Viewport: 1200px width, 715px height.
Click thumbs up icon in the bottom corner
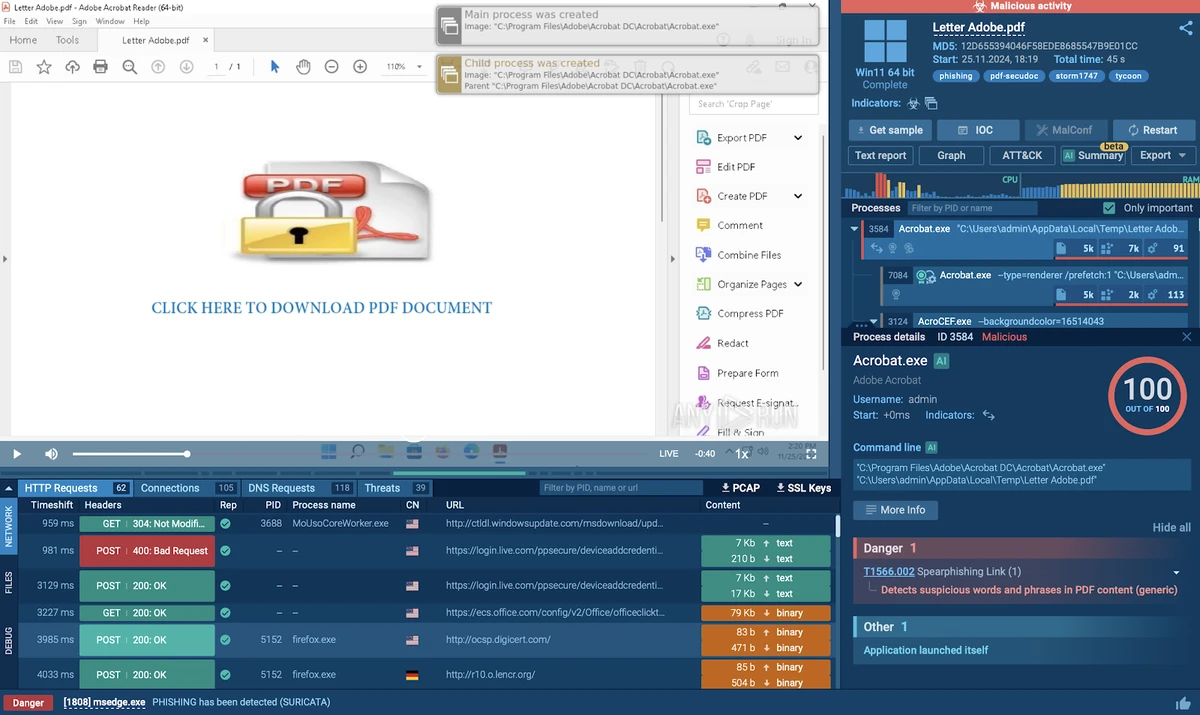coord(1184,703)
